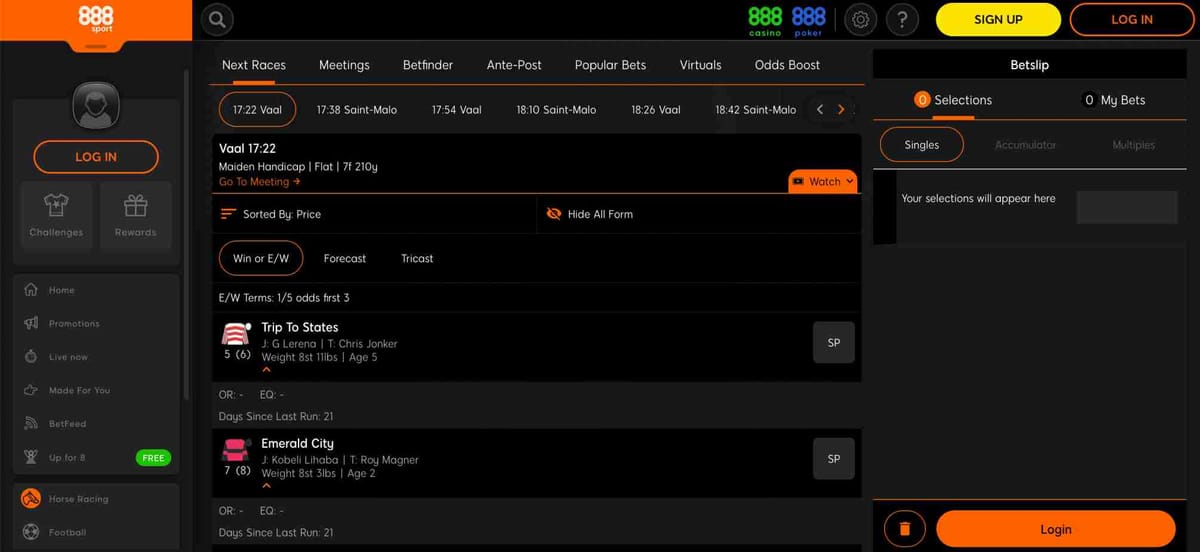Image resolution: width=1200 pixels, height=552 pixels.
Task: Expand the Watch dropdown
Action: pos(823,181)
